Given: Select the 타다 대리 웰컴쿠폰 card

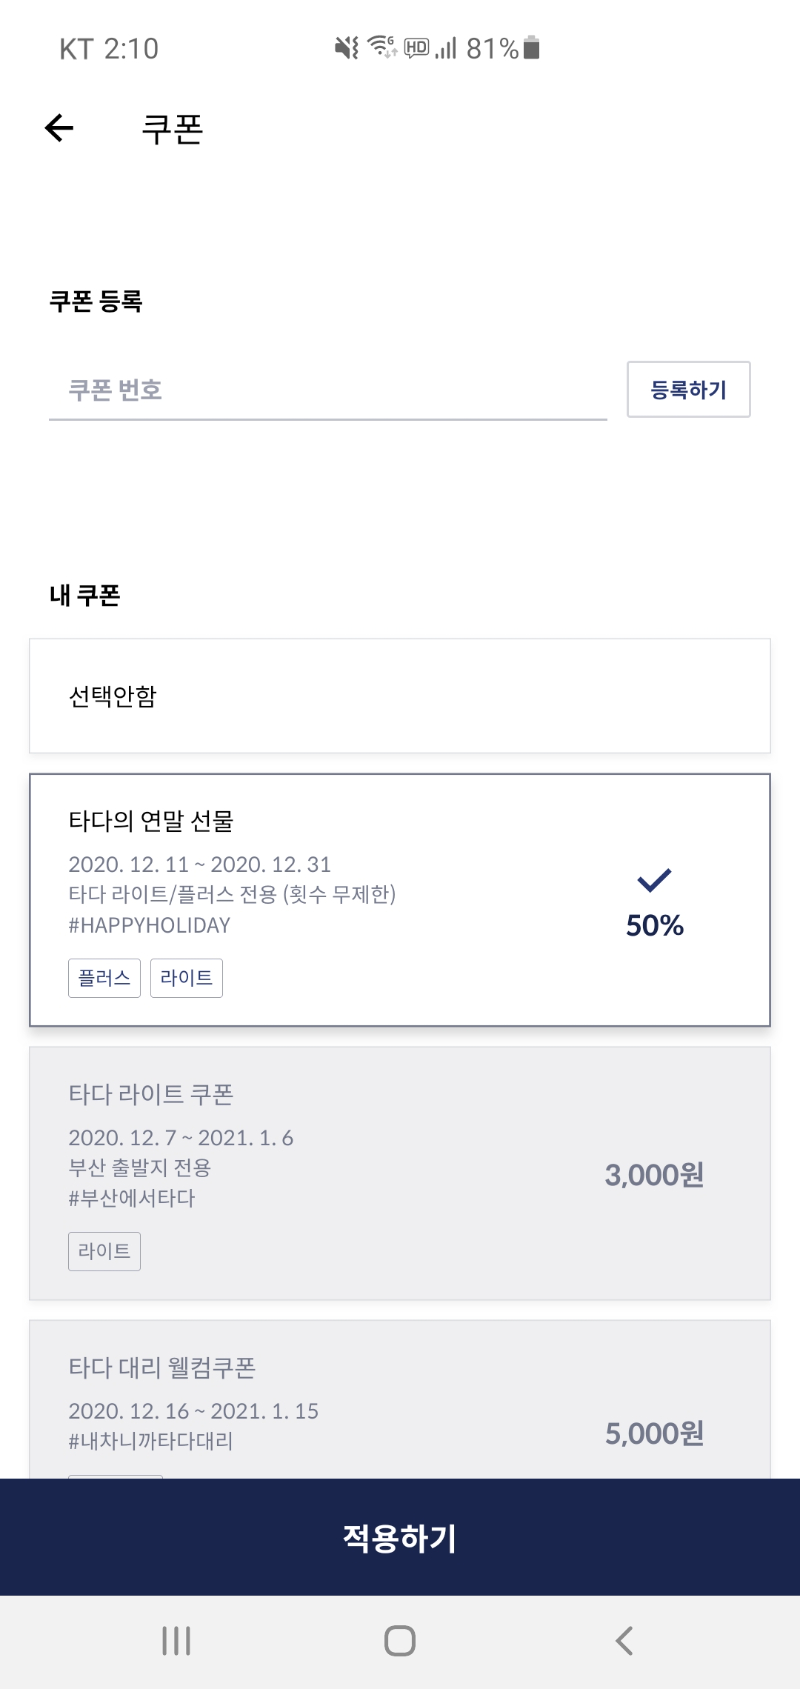Looking at the screenshot, I should click(400, 1400).
